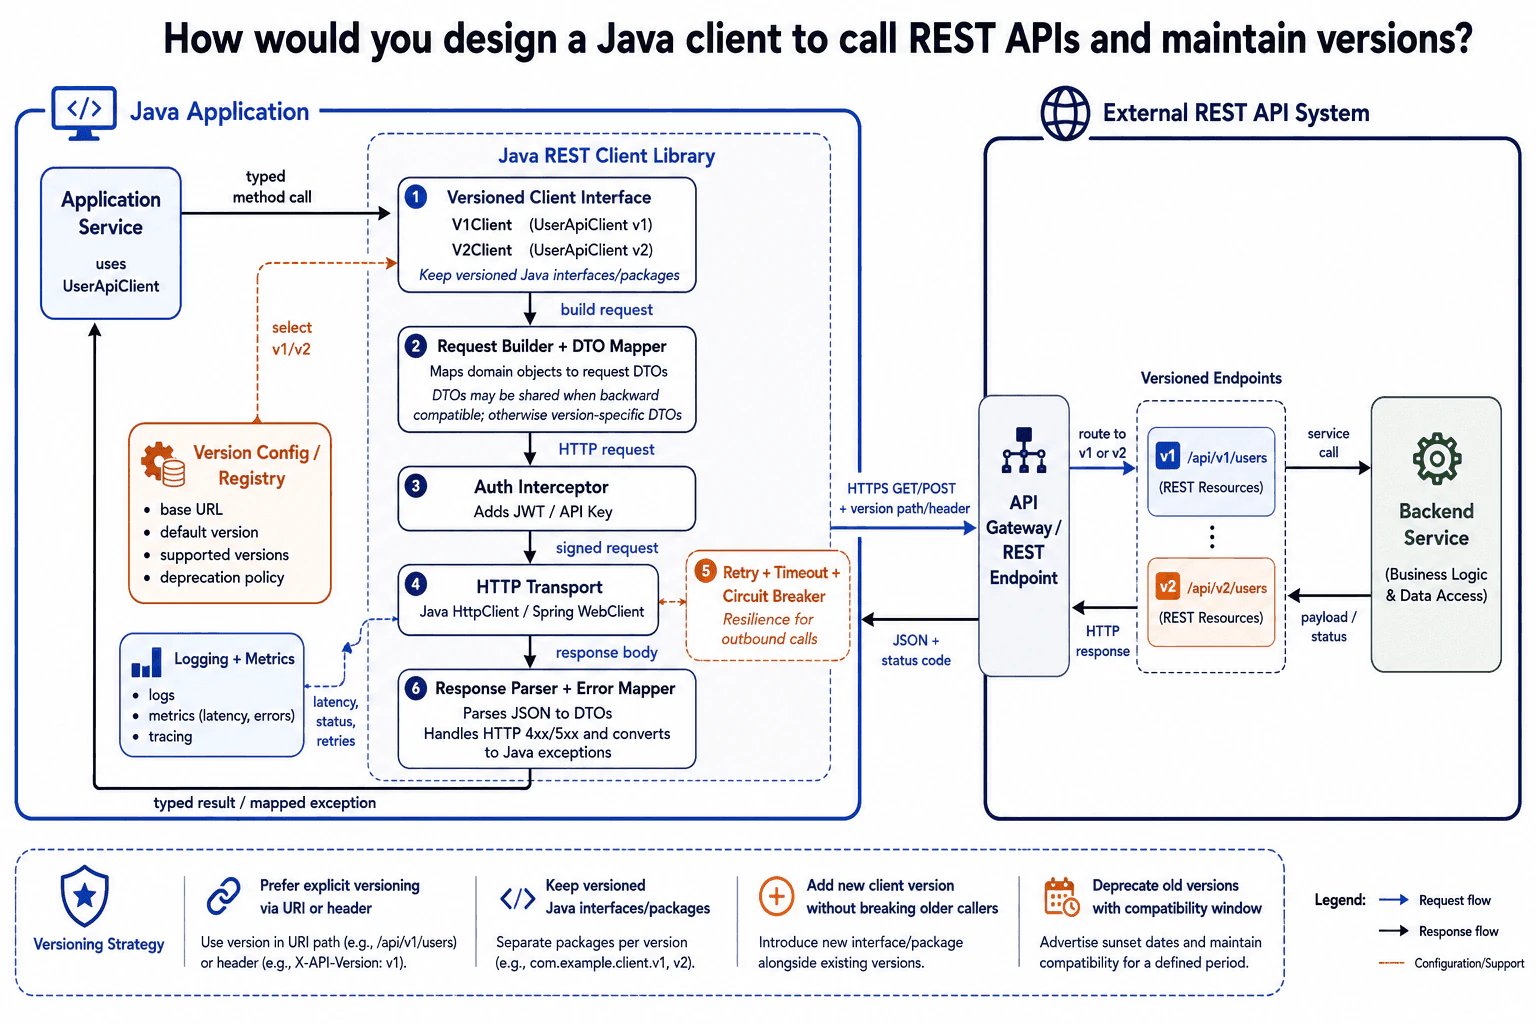Click the chain link icon in the strategy bar
Screen dimensions: 1536x1024
(223, 896)
